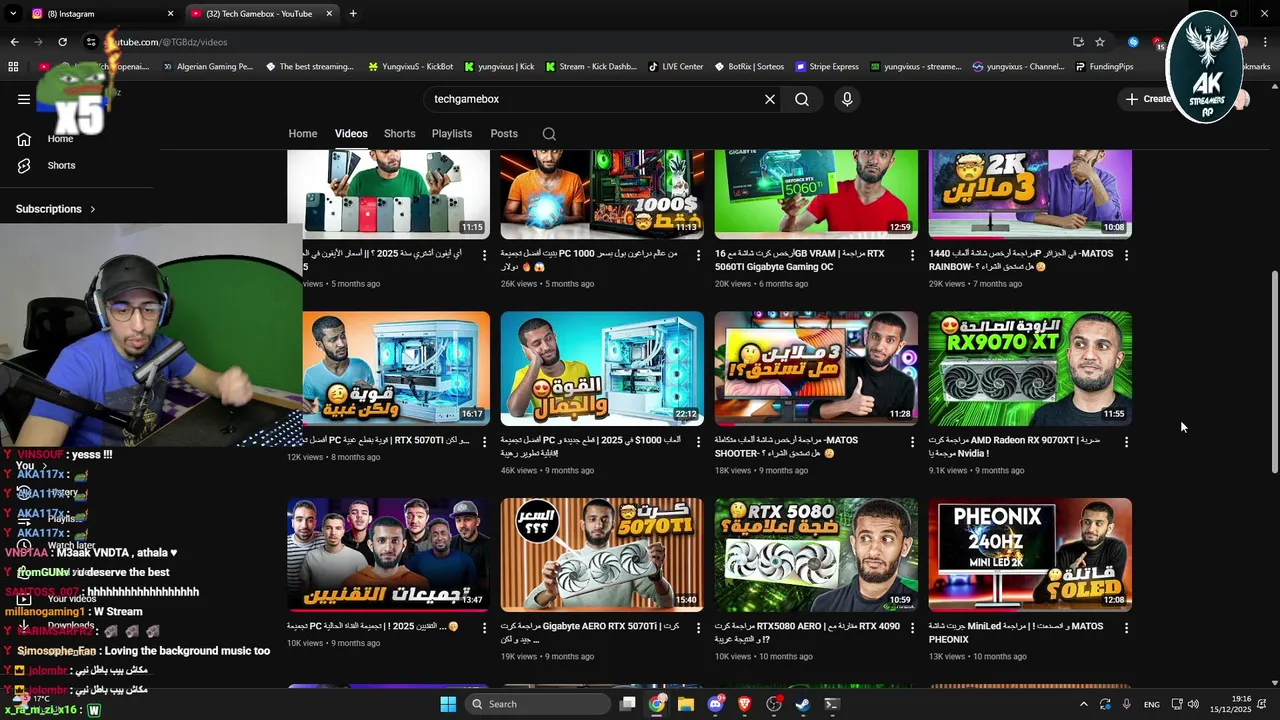Open options menu for RTX5080 AERO video
The height and width of the screenshot is (720, 1280).
coord(912,628)
